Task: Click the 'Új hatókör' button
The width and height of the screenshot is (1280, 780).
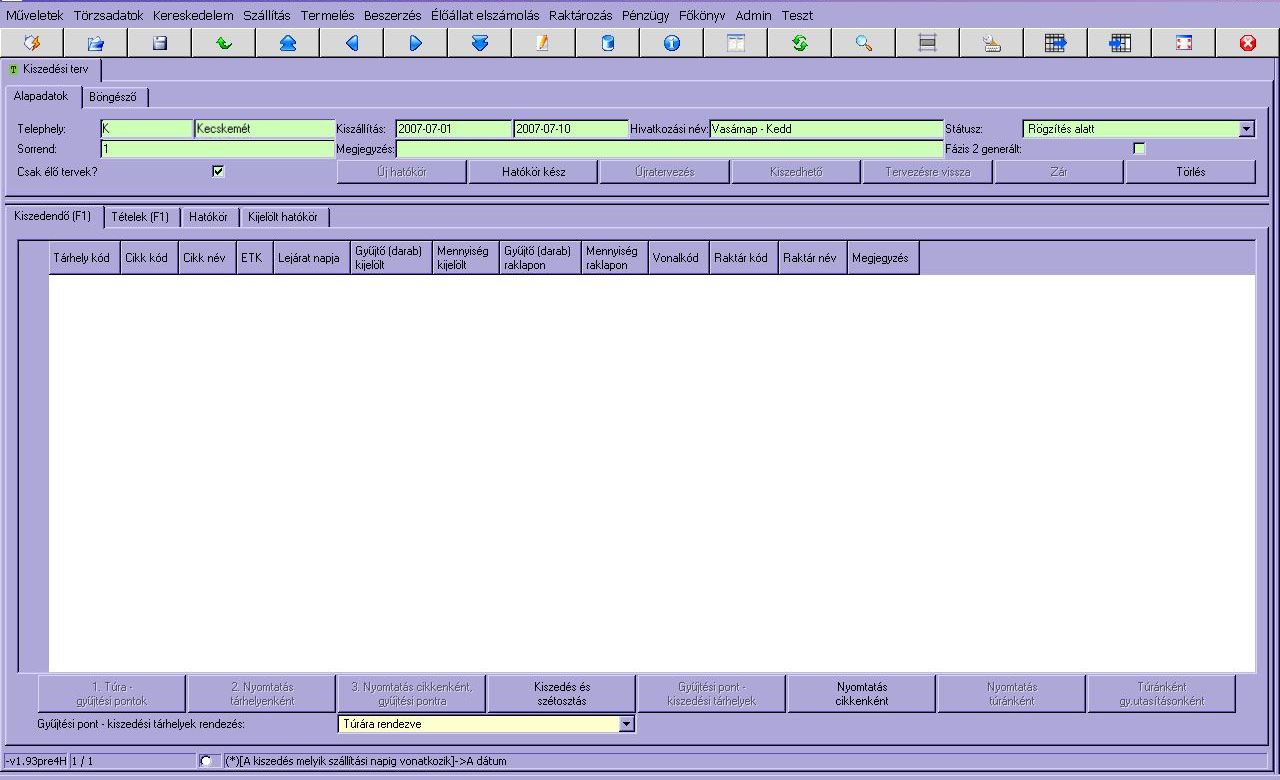Action: coord(401,172)
